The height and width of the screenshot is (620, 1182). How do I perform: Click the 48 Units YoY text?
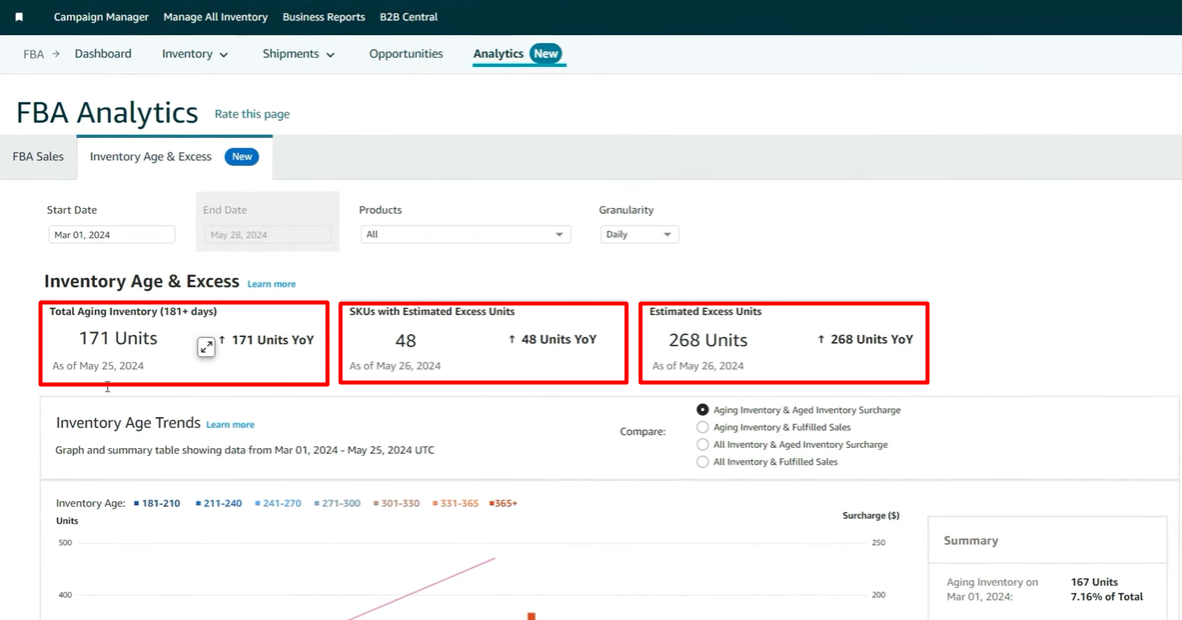[559, 339]
